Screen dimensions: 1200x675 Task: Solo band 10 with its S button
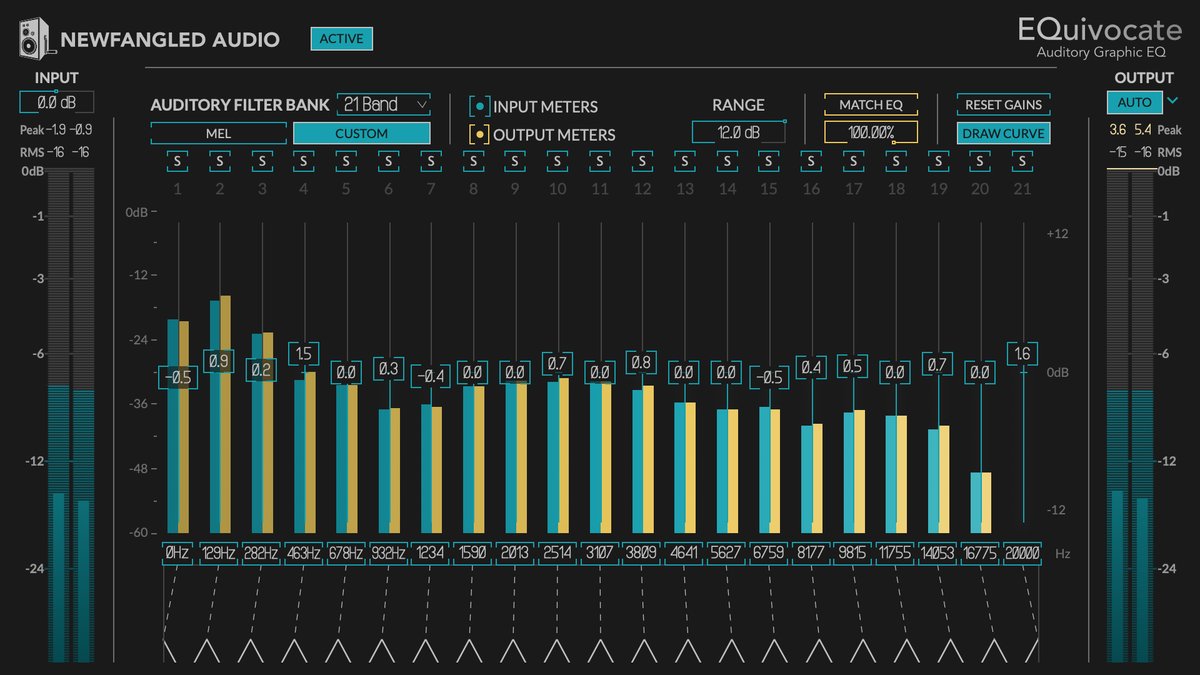pos(558,160)
